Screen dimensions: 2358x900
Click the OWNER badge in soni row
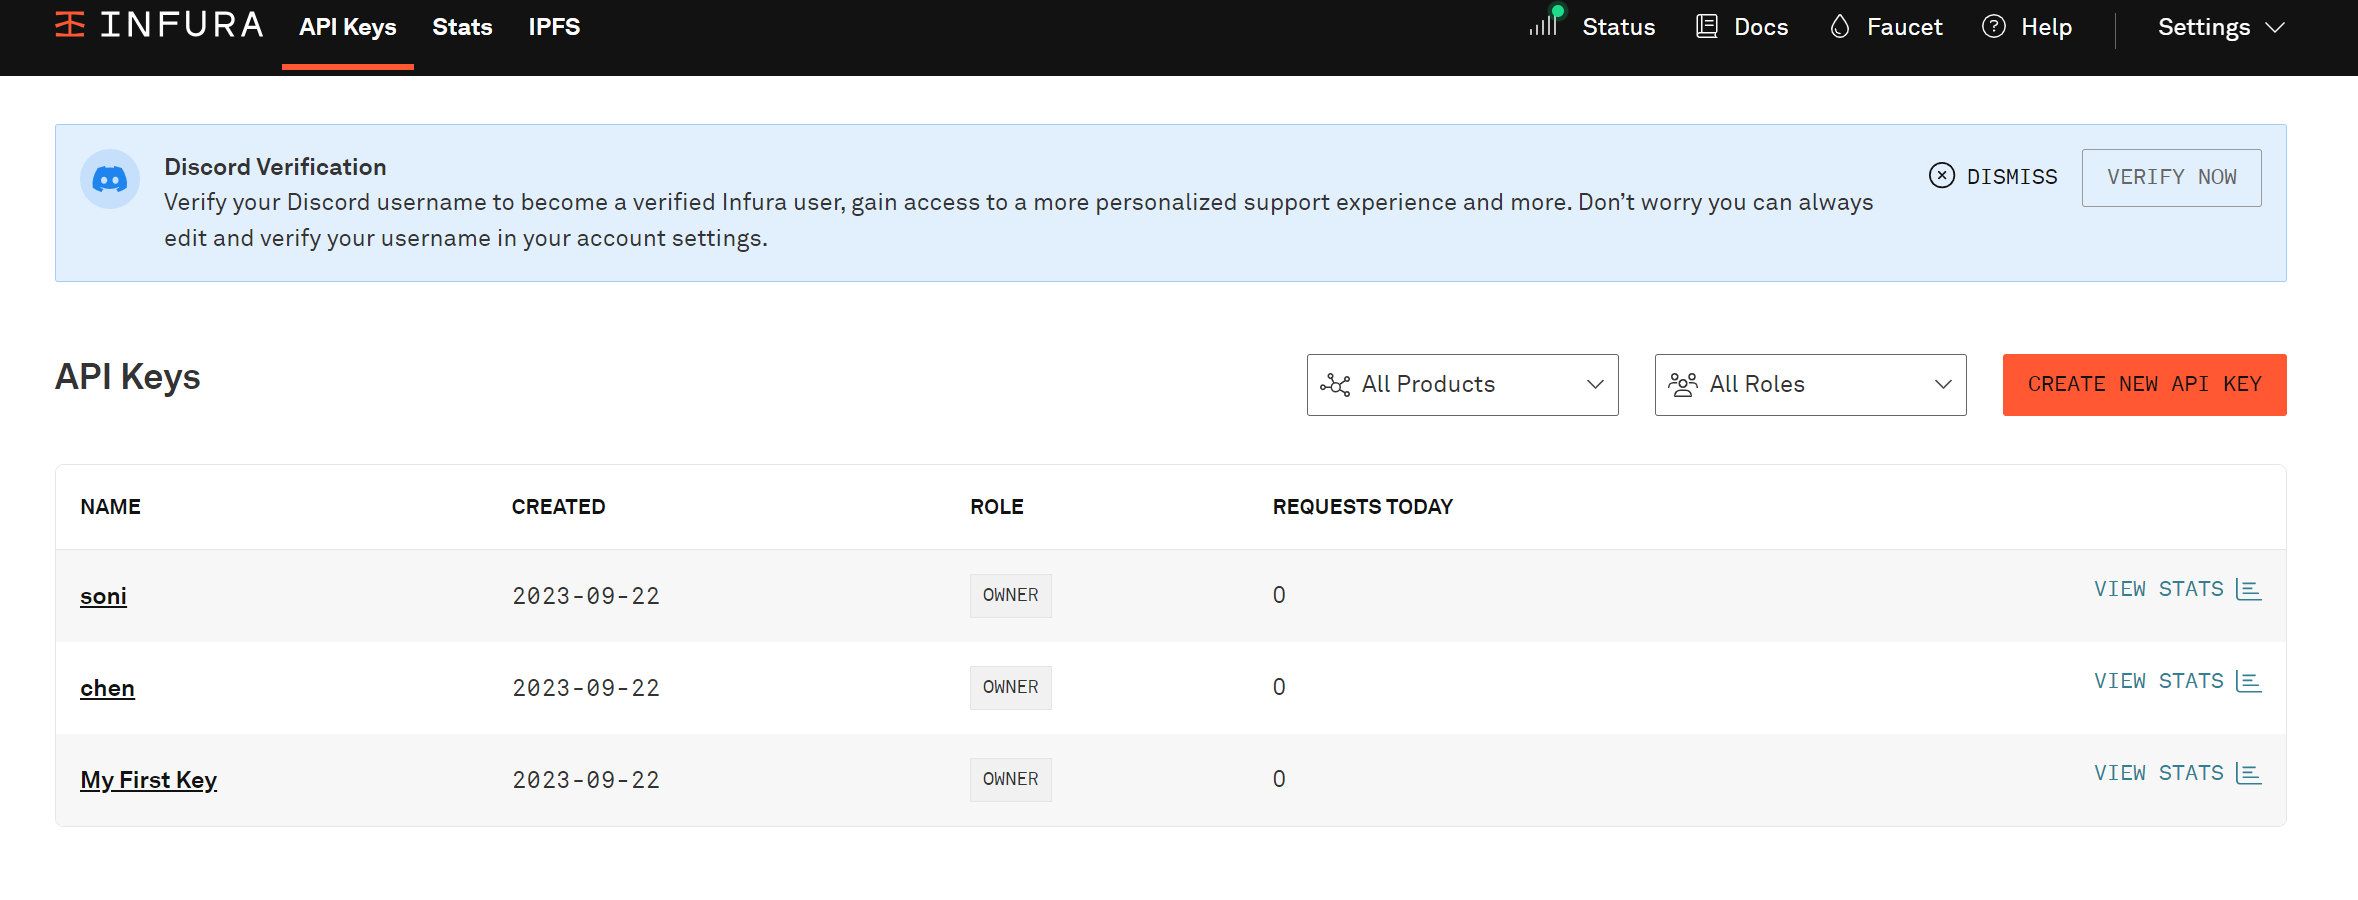coord(1010,596)
